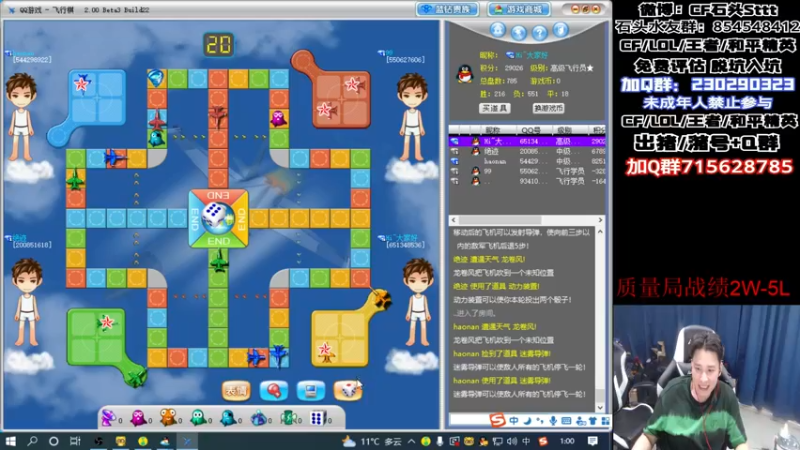Select the 绝迹 player row in list

pyautogui.click(x=527, y=152)
